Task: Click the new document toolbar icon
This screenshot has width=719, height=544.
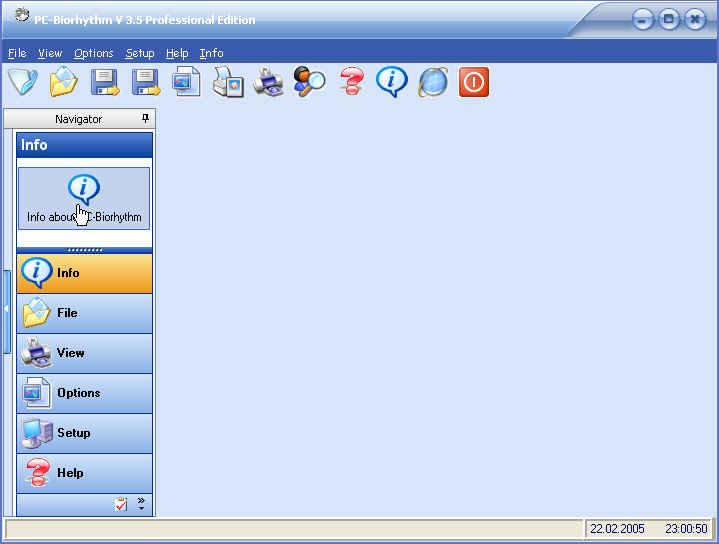Action: 22,82
